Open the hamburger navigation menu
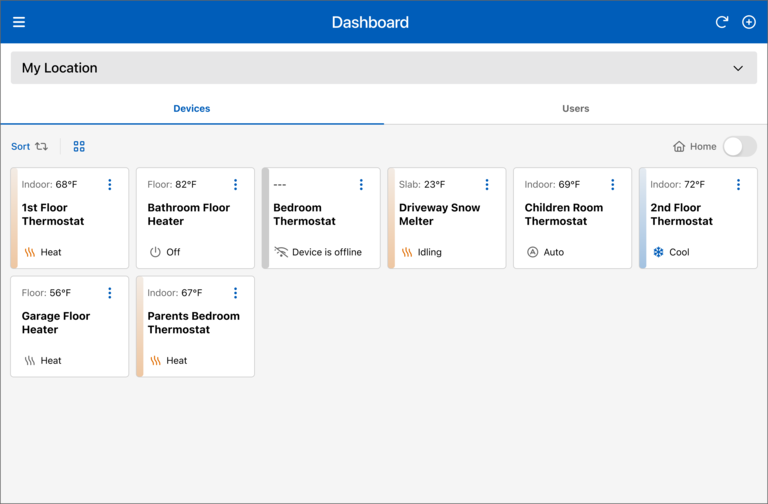This screenshot has height=504, width=768. [19, 22]
